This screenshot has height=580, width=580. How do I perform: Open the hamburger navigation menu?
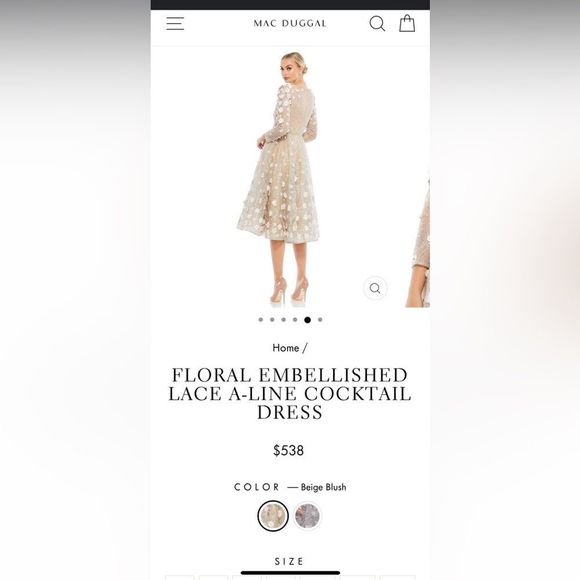click(175, 23)
